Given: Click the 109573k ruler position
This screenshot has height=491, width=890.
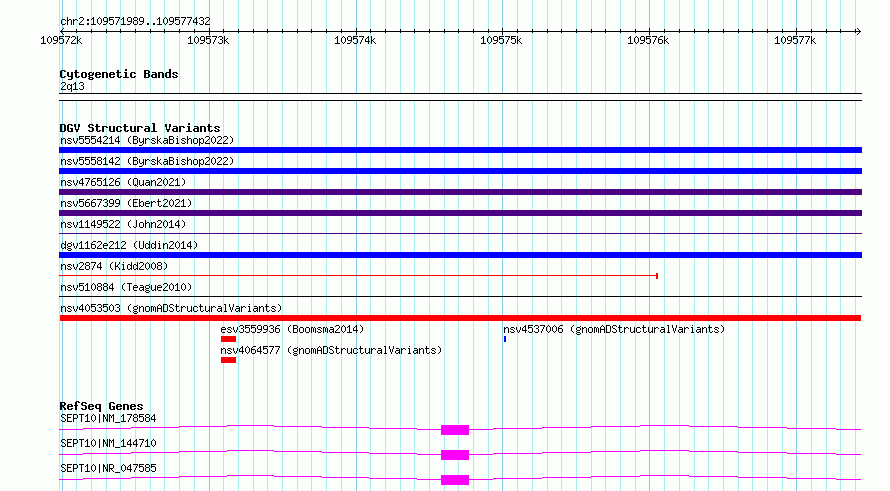Looking at the screenshot, I should [208, 40].
